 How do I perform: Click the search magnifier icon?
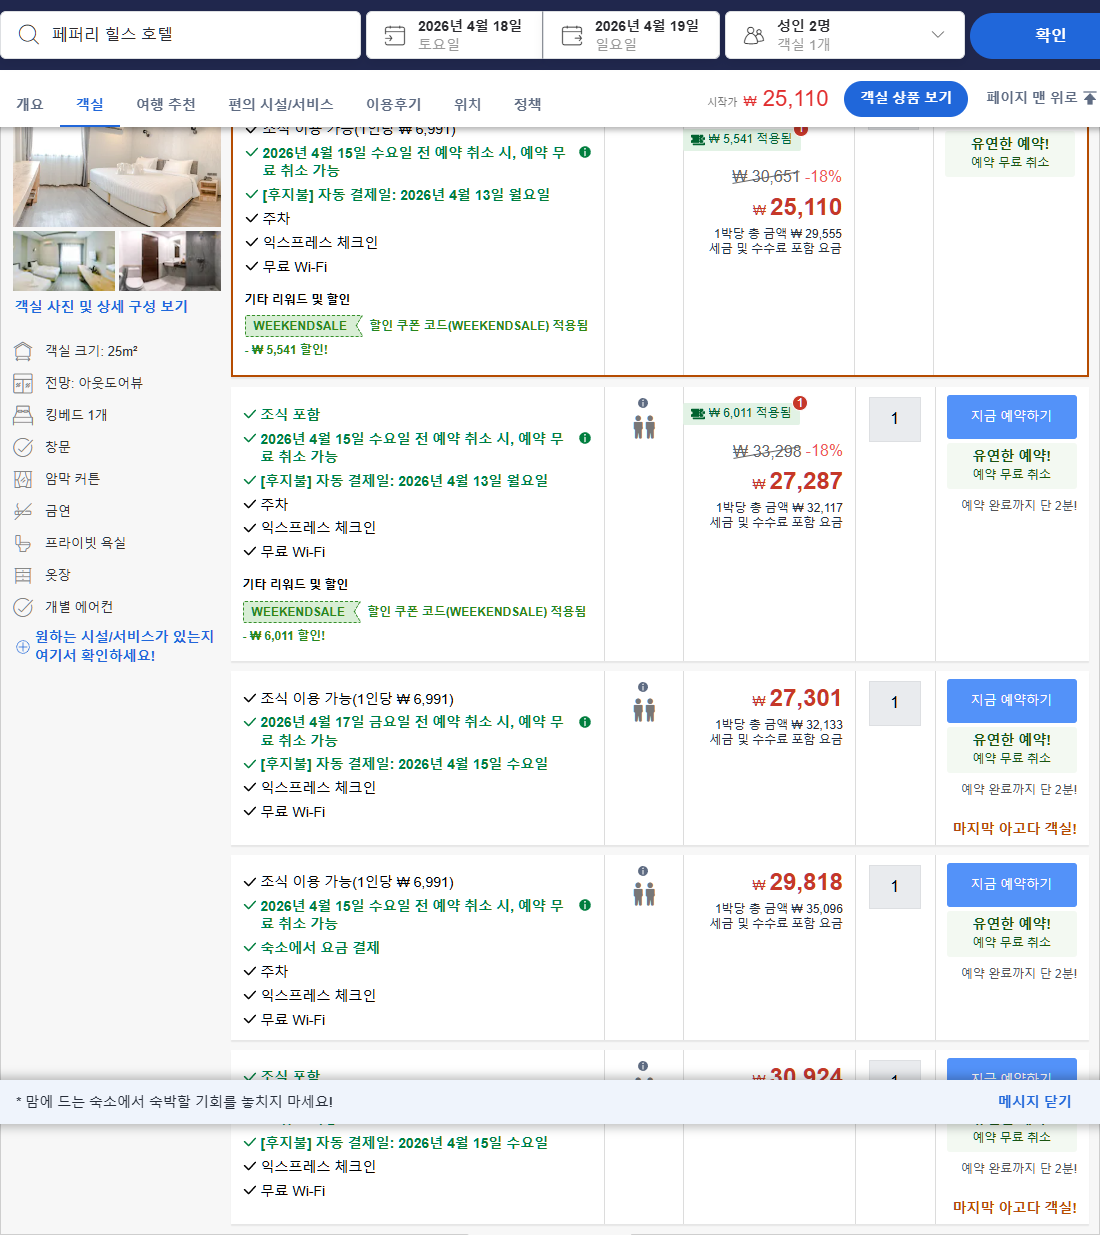click(29, 35)
